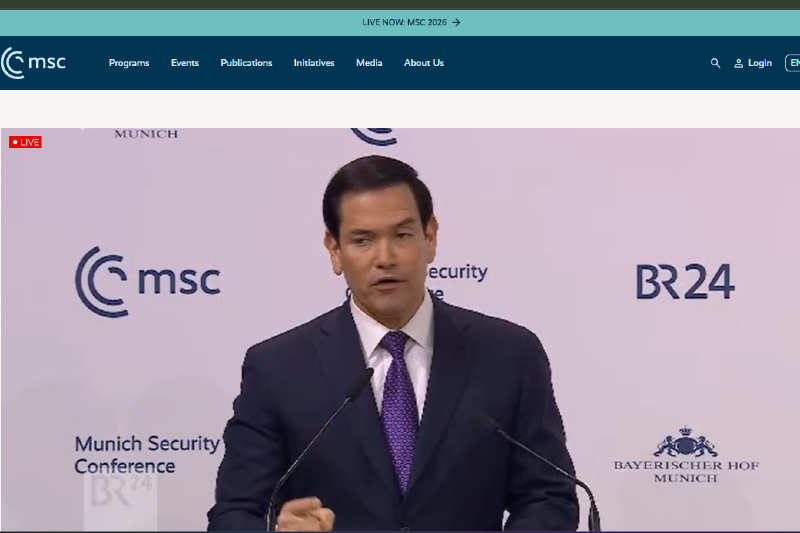Open the Events menu

185,63
